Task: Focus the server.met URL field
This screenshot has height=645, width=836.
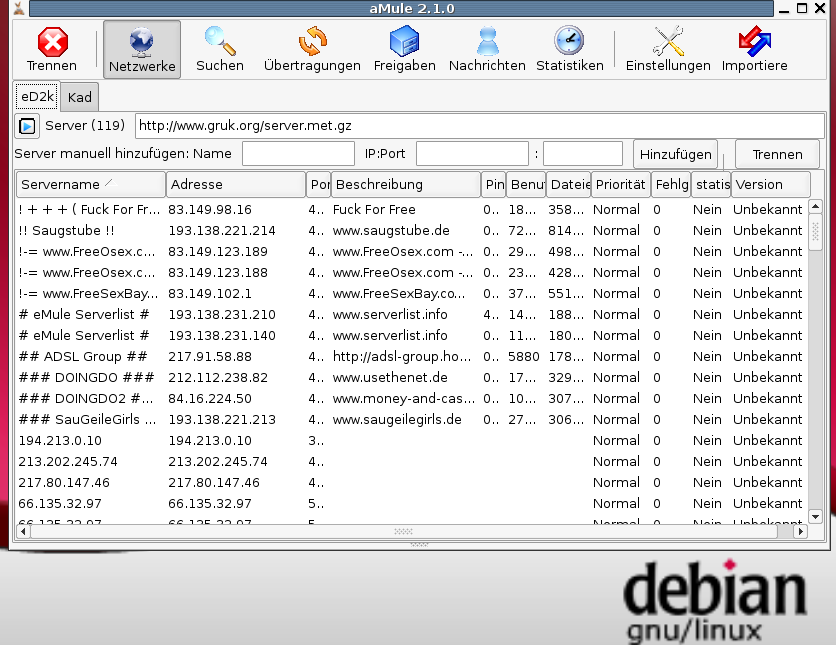Action: coord(479,126)
